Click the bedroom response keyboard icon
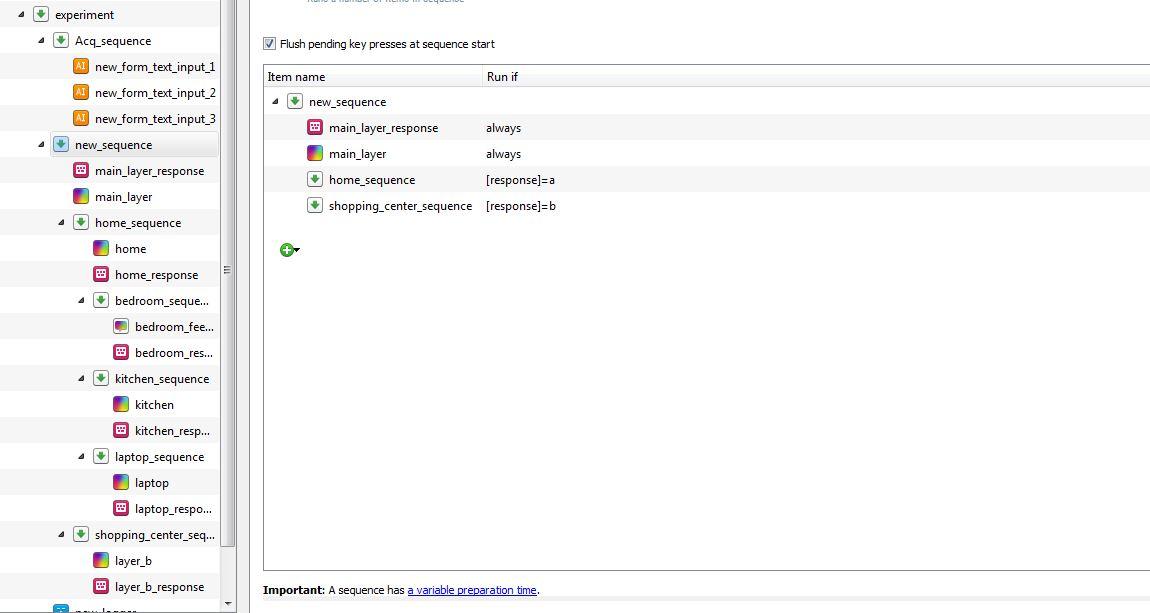Viewport: 1150px width, 613px height. pos(121,353)
